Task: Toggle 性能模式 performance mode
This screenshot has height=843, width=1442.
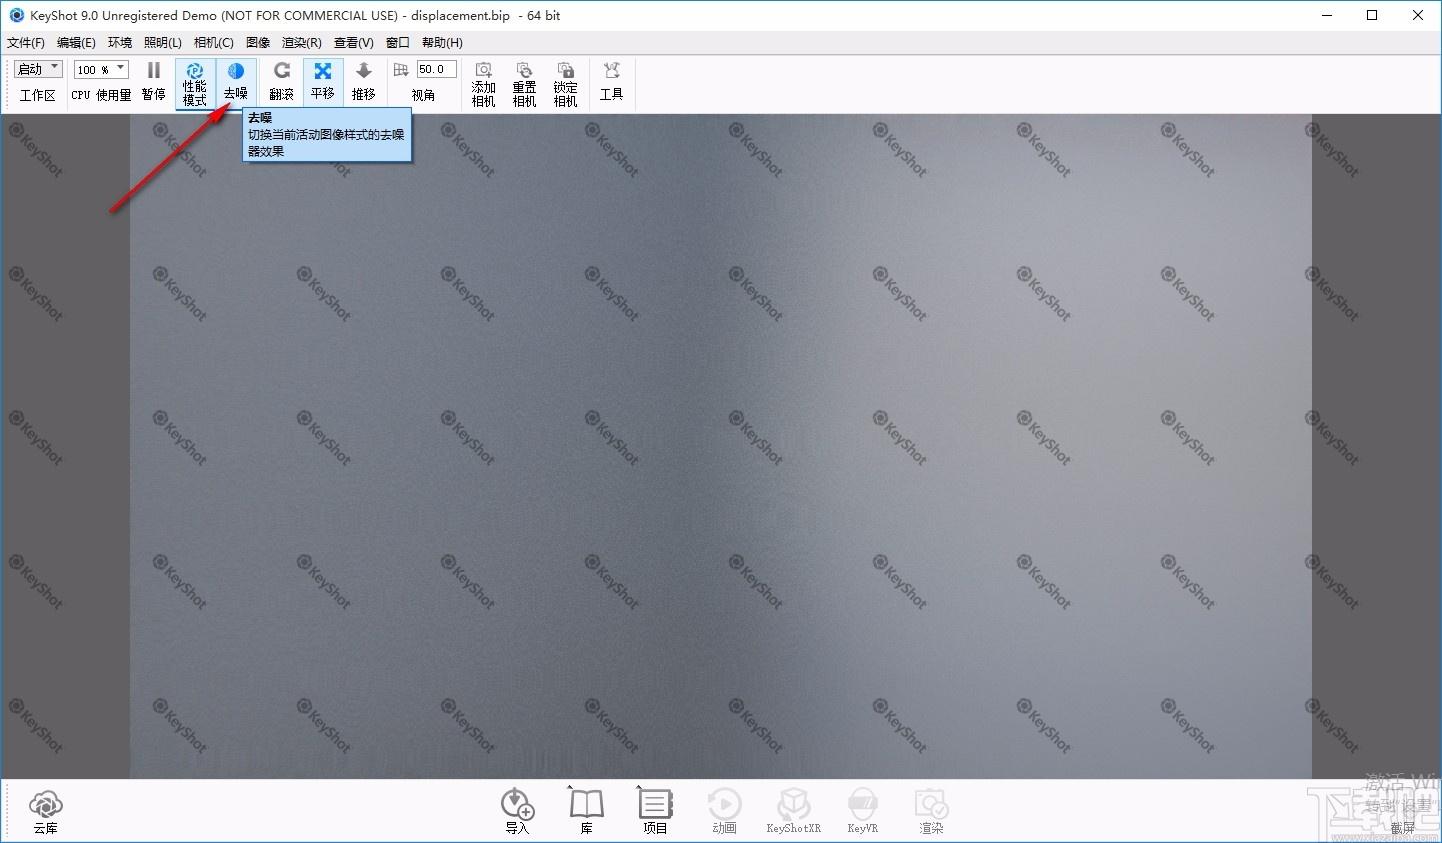Action: 195,83
